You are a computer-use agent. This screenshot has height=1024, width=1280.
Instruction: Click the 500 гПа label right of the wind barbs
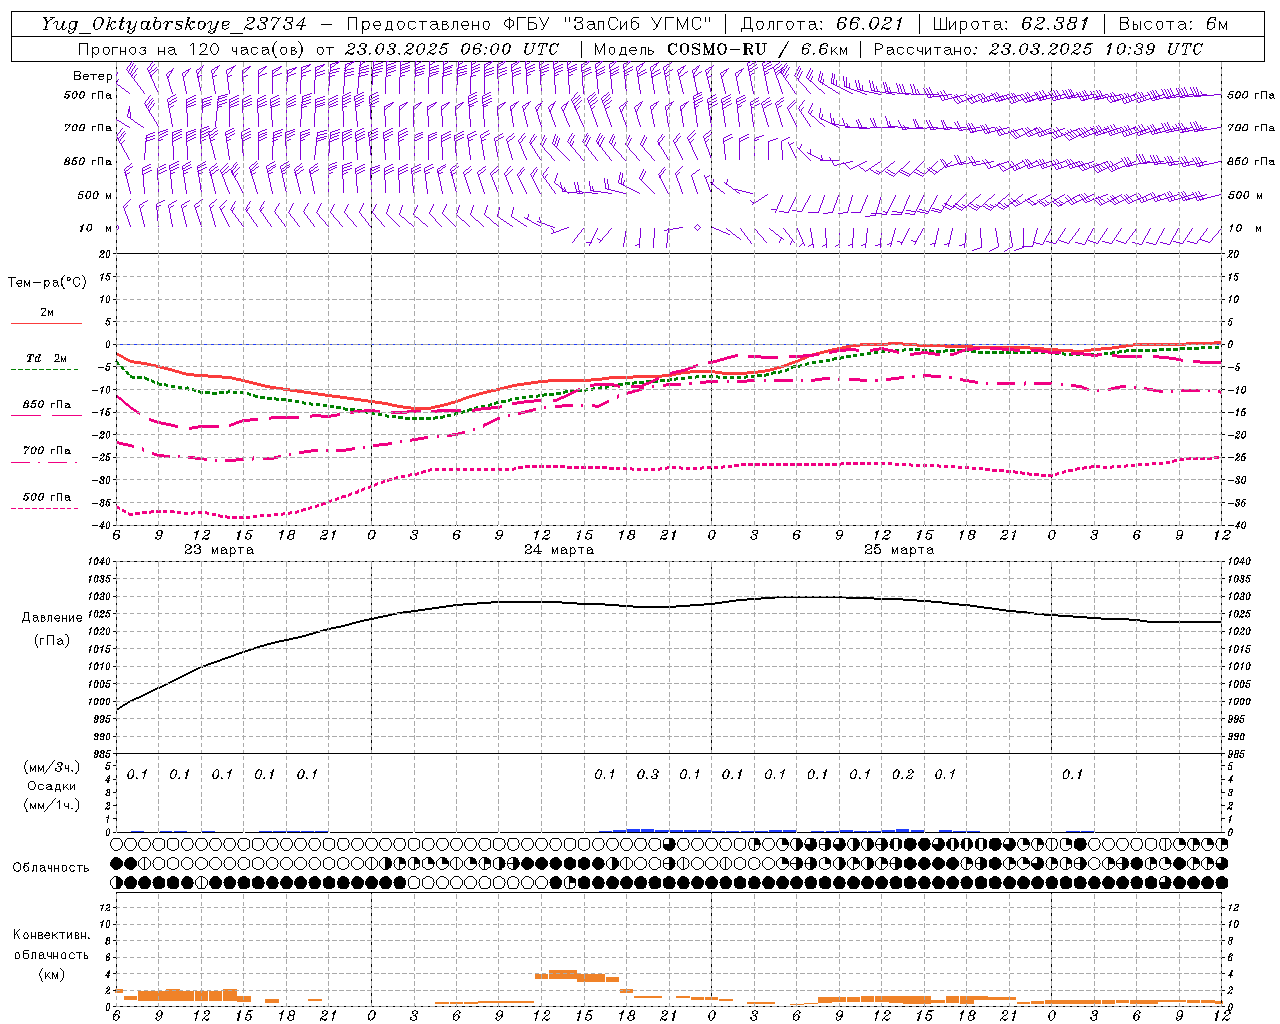point(1251,95)
